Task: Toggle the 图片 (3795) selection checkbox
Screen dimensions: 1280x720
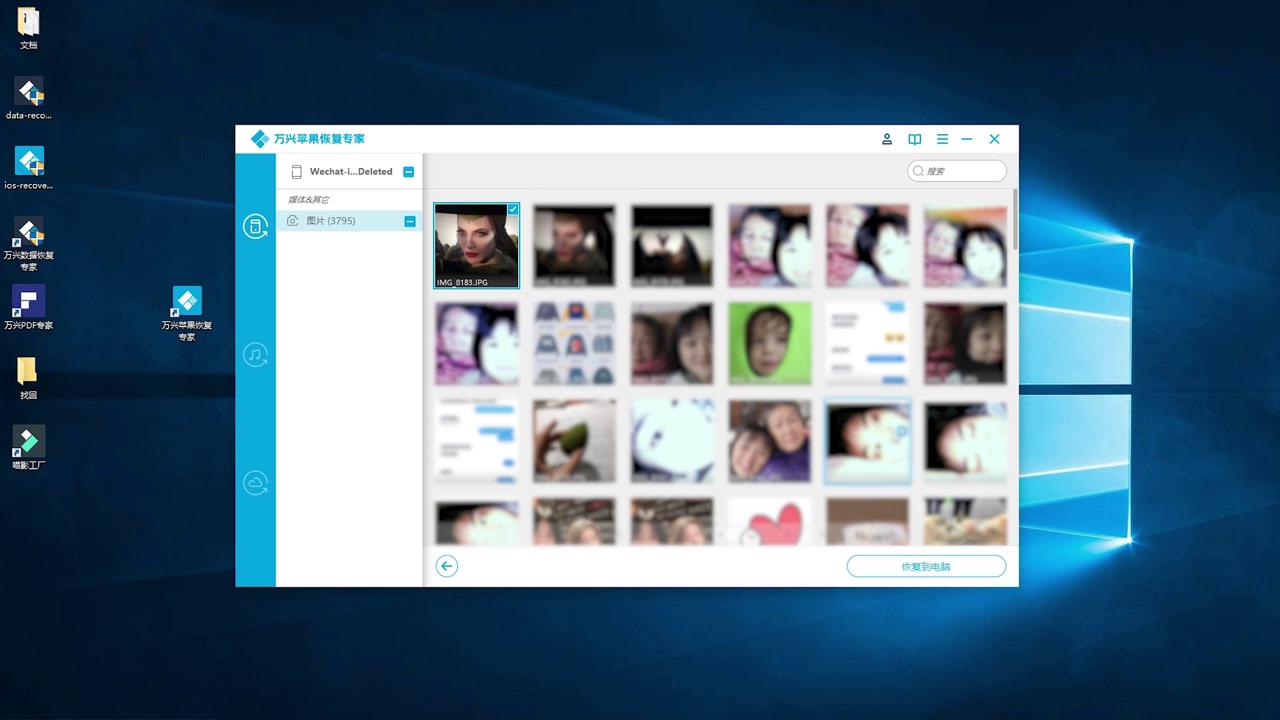Action: click(409, 221)
